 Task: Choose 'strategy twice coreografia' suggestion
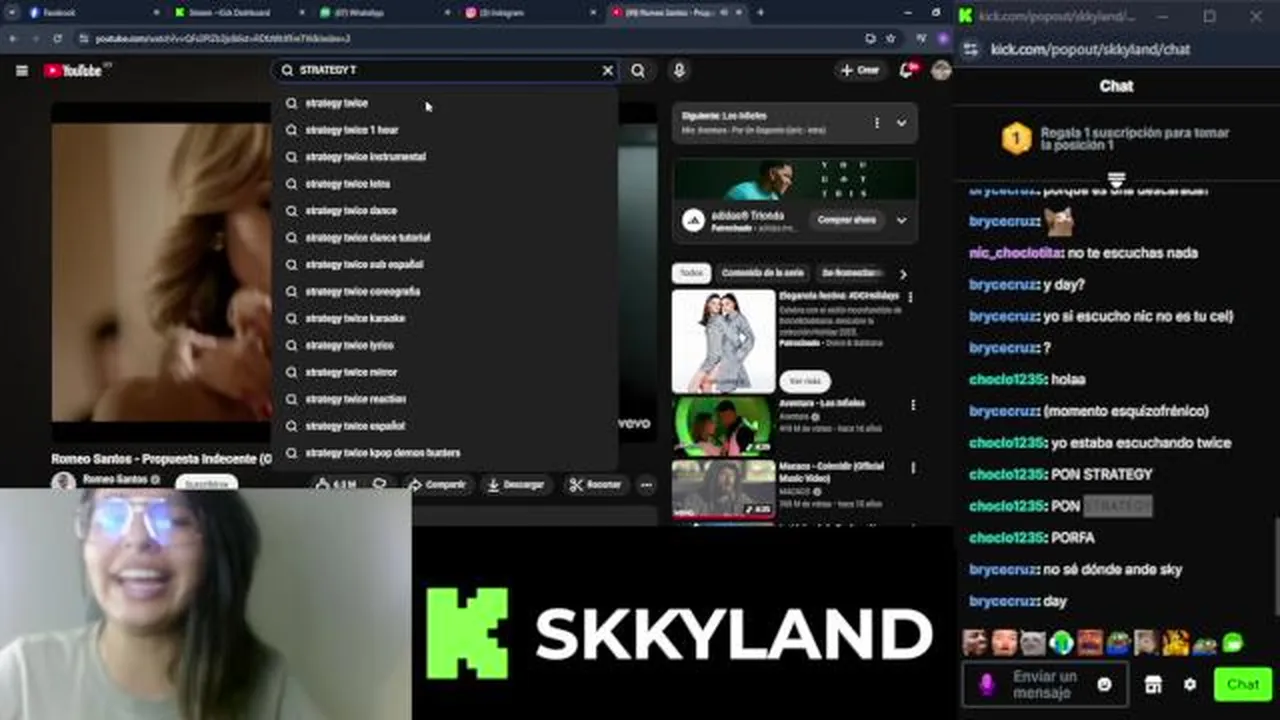tap(445, 292)
